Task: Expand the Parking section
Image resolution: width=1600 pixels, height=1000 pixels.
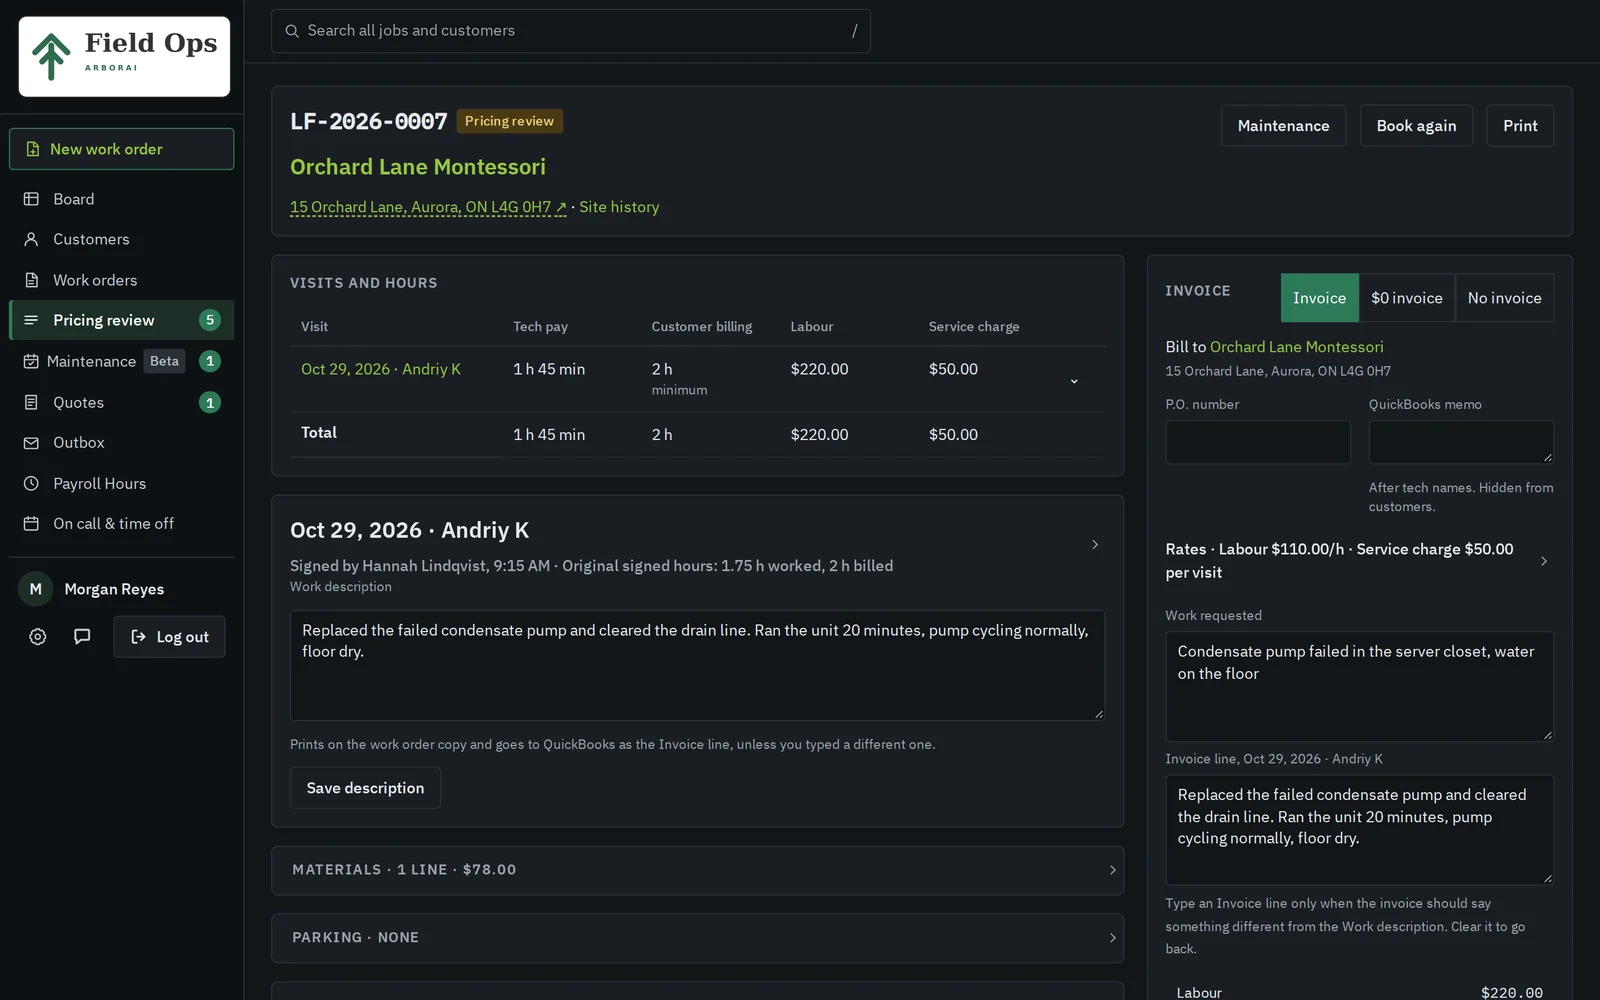Action: pos(697,938)
